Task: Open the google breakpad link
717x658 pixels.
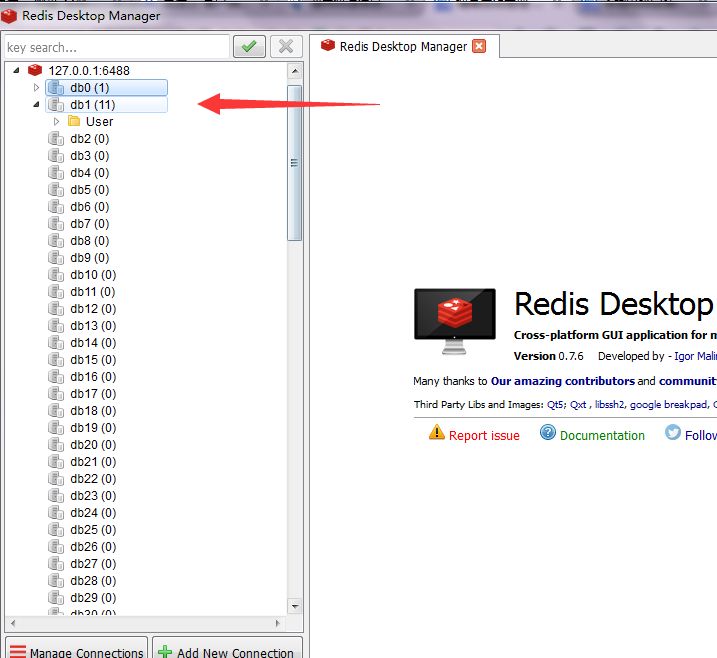Action: [669, 405]
